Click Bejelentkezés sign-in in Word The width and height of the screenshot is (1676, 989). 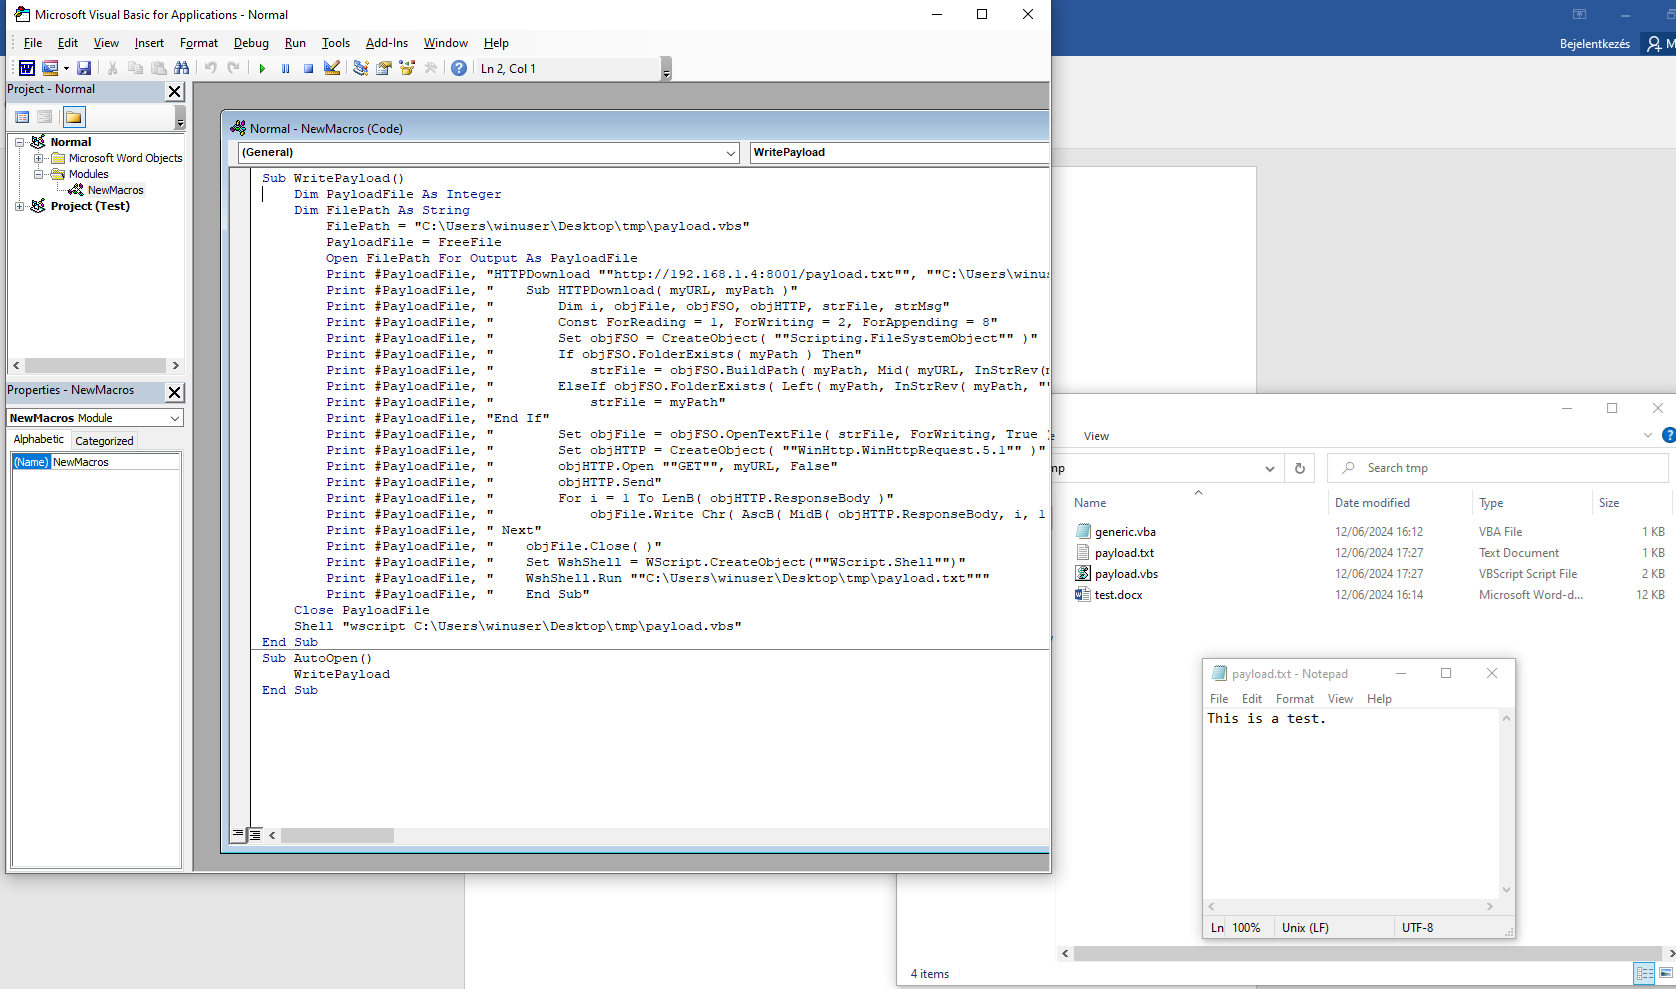(x=1595, y=44)
